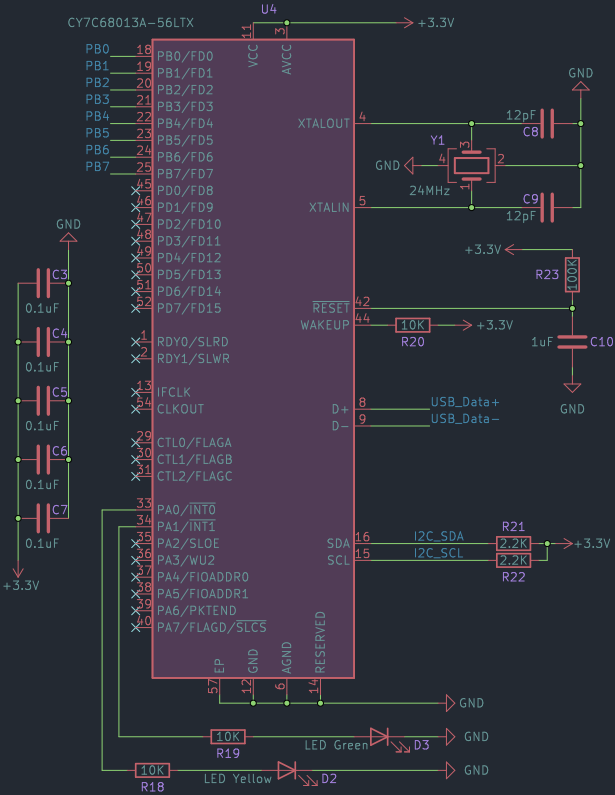Click the 12pF value of C8
This screenshot has width=615, height=795.
[x=521, y=115]
